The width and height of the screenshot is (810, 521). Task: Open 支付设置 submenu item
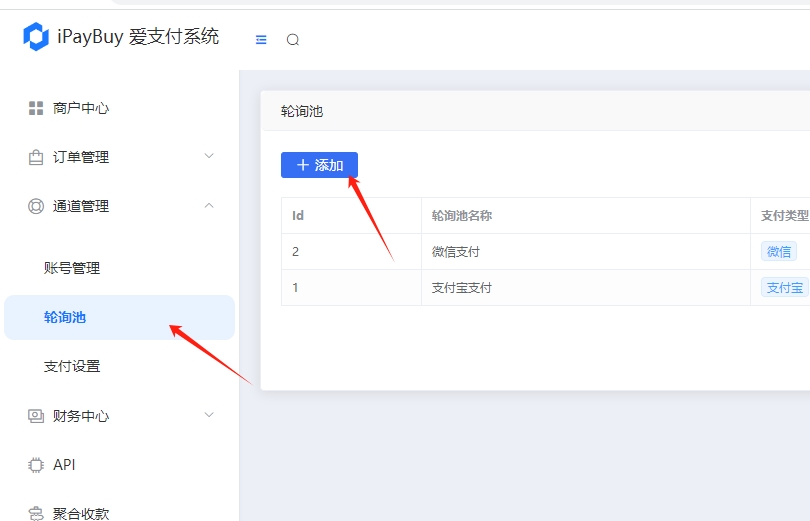72,366
